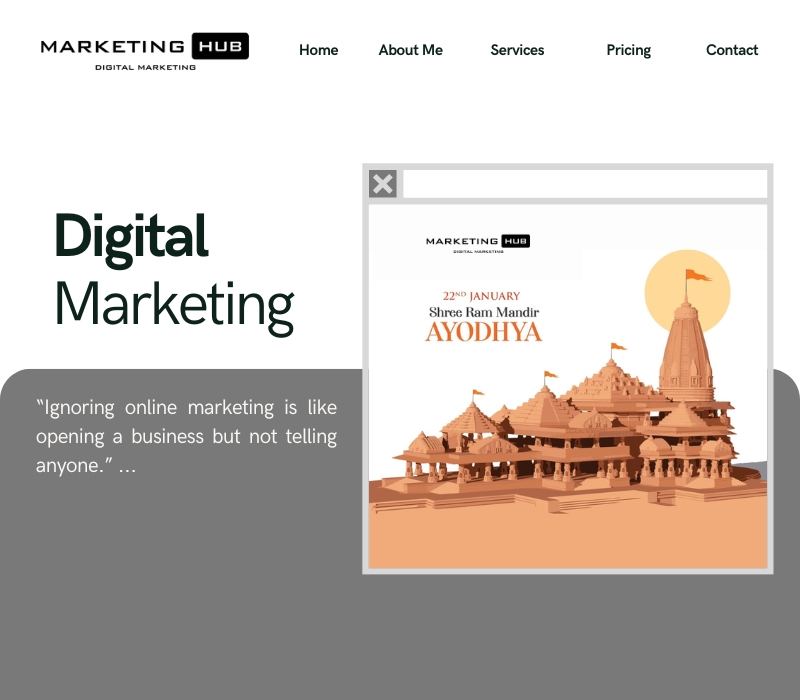Click the 'Digital Marketing' tagline under header logo

click(x=145, y=67)
